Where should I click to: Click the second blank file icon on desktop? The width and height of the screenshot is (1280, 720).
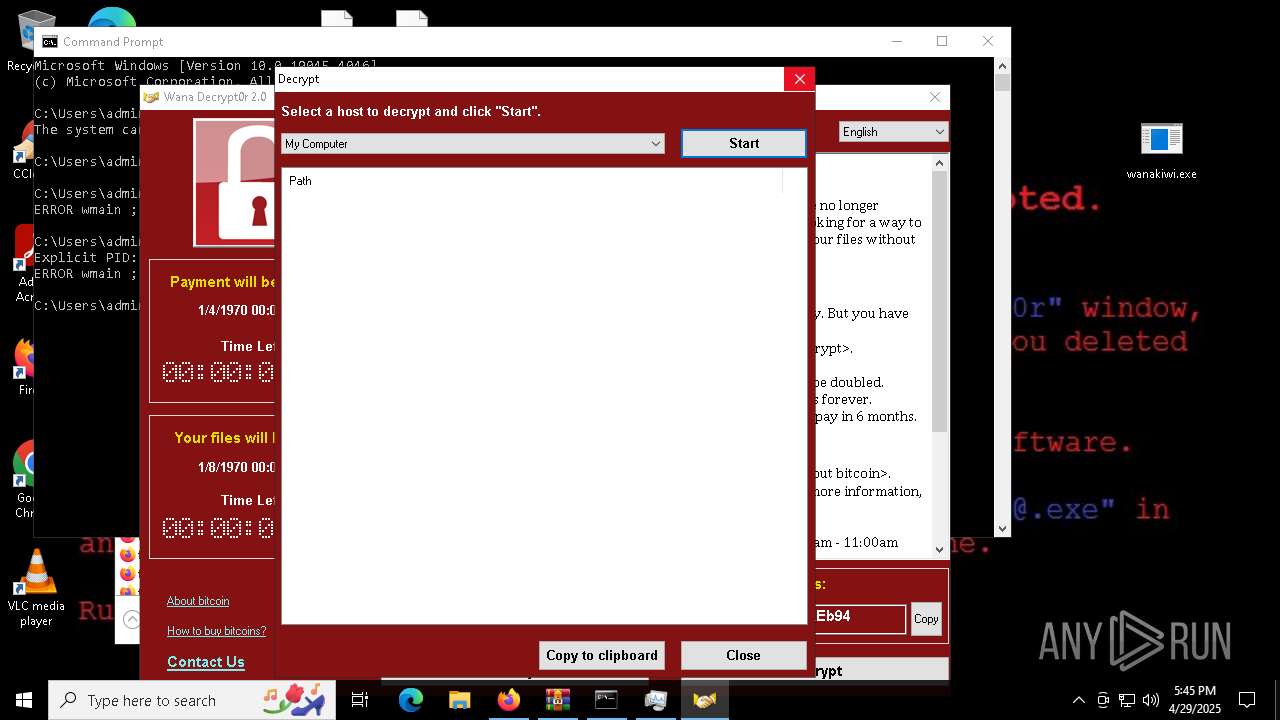[x=412, y=18]
